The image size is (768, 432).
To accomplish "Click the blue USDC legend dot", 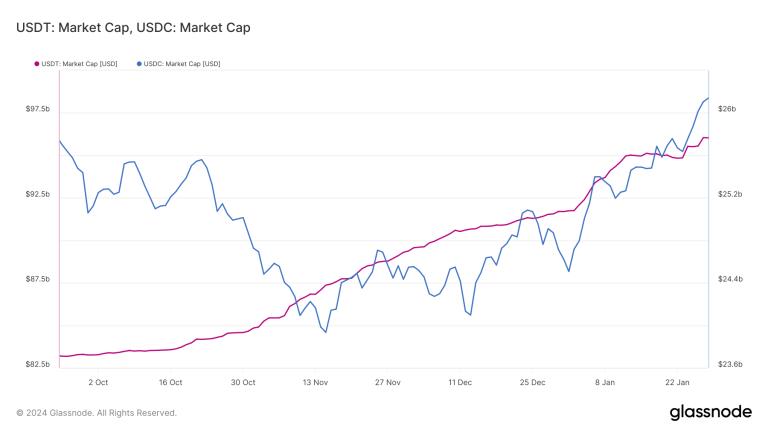I will coord(139,64).
